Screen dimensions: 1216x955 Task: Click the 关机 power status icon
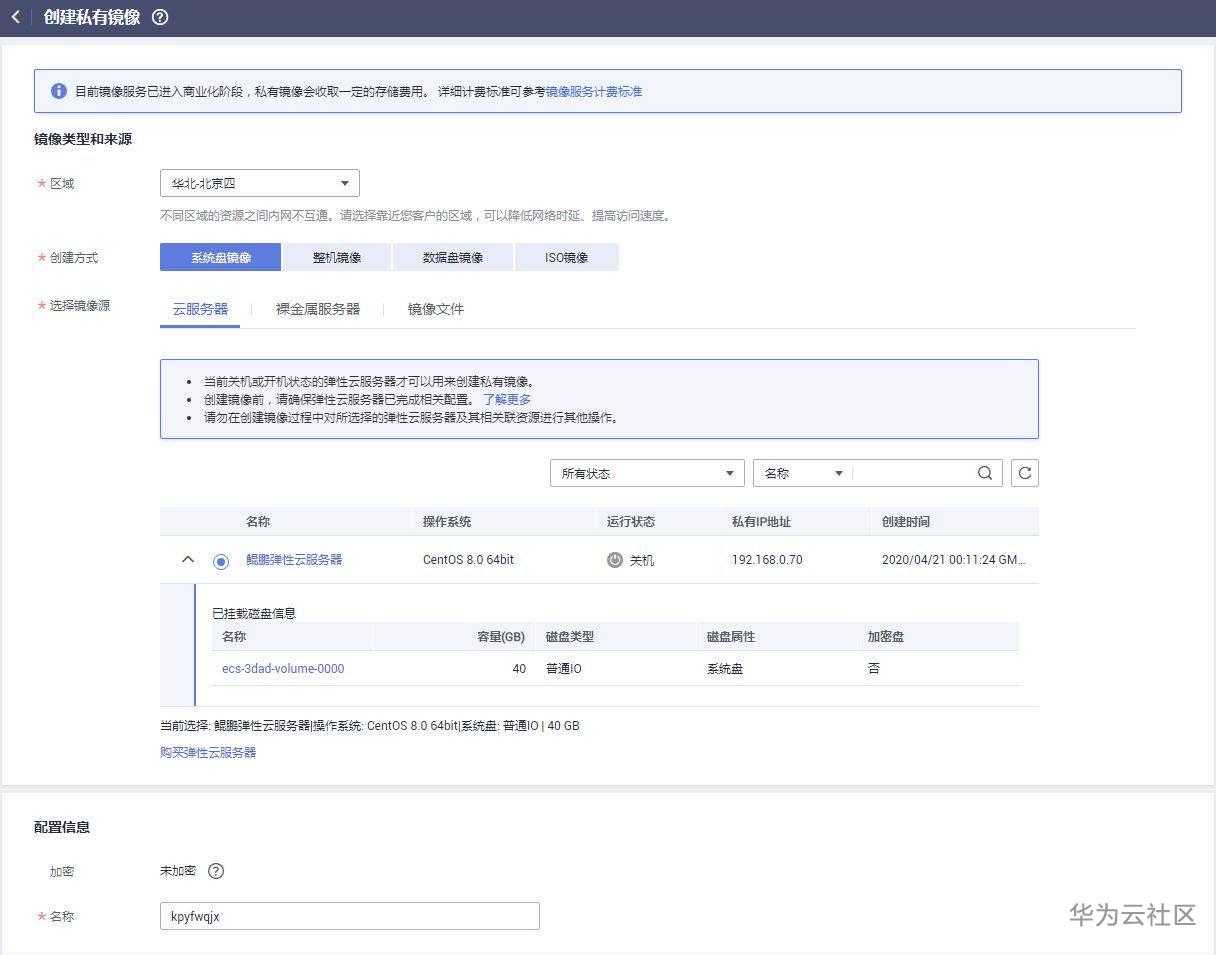pos(615,560)
